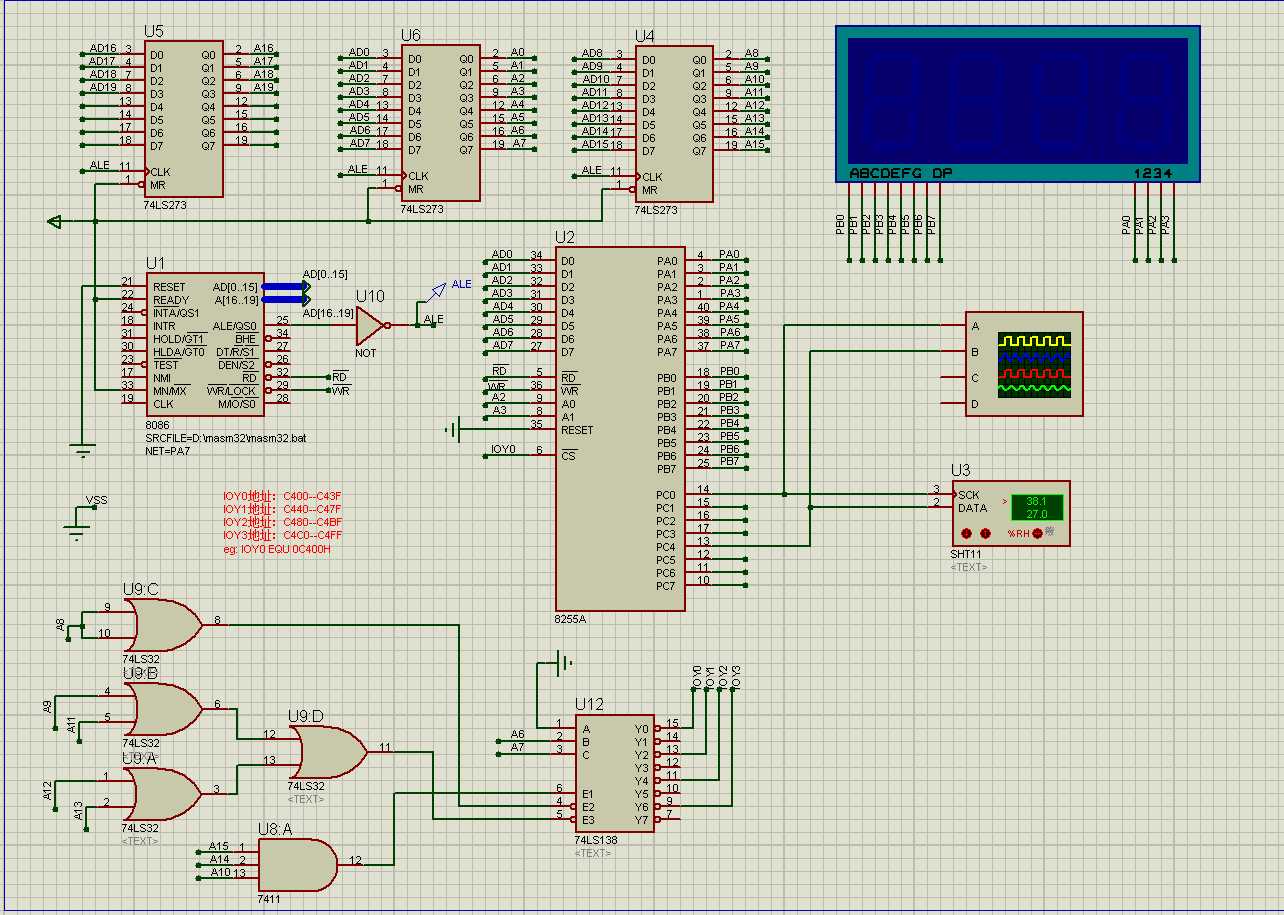This screenshot has height=915, width=1284.
Task: Click the red 'IOY0地址: C400--C43F' text
Action: coord(282,496)
